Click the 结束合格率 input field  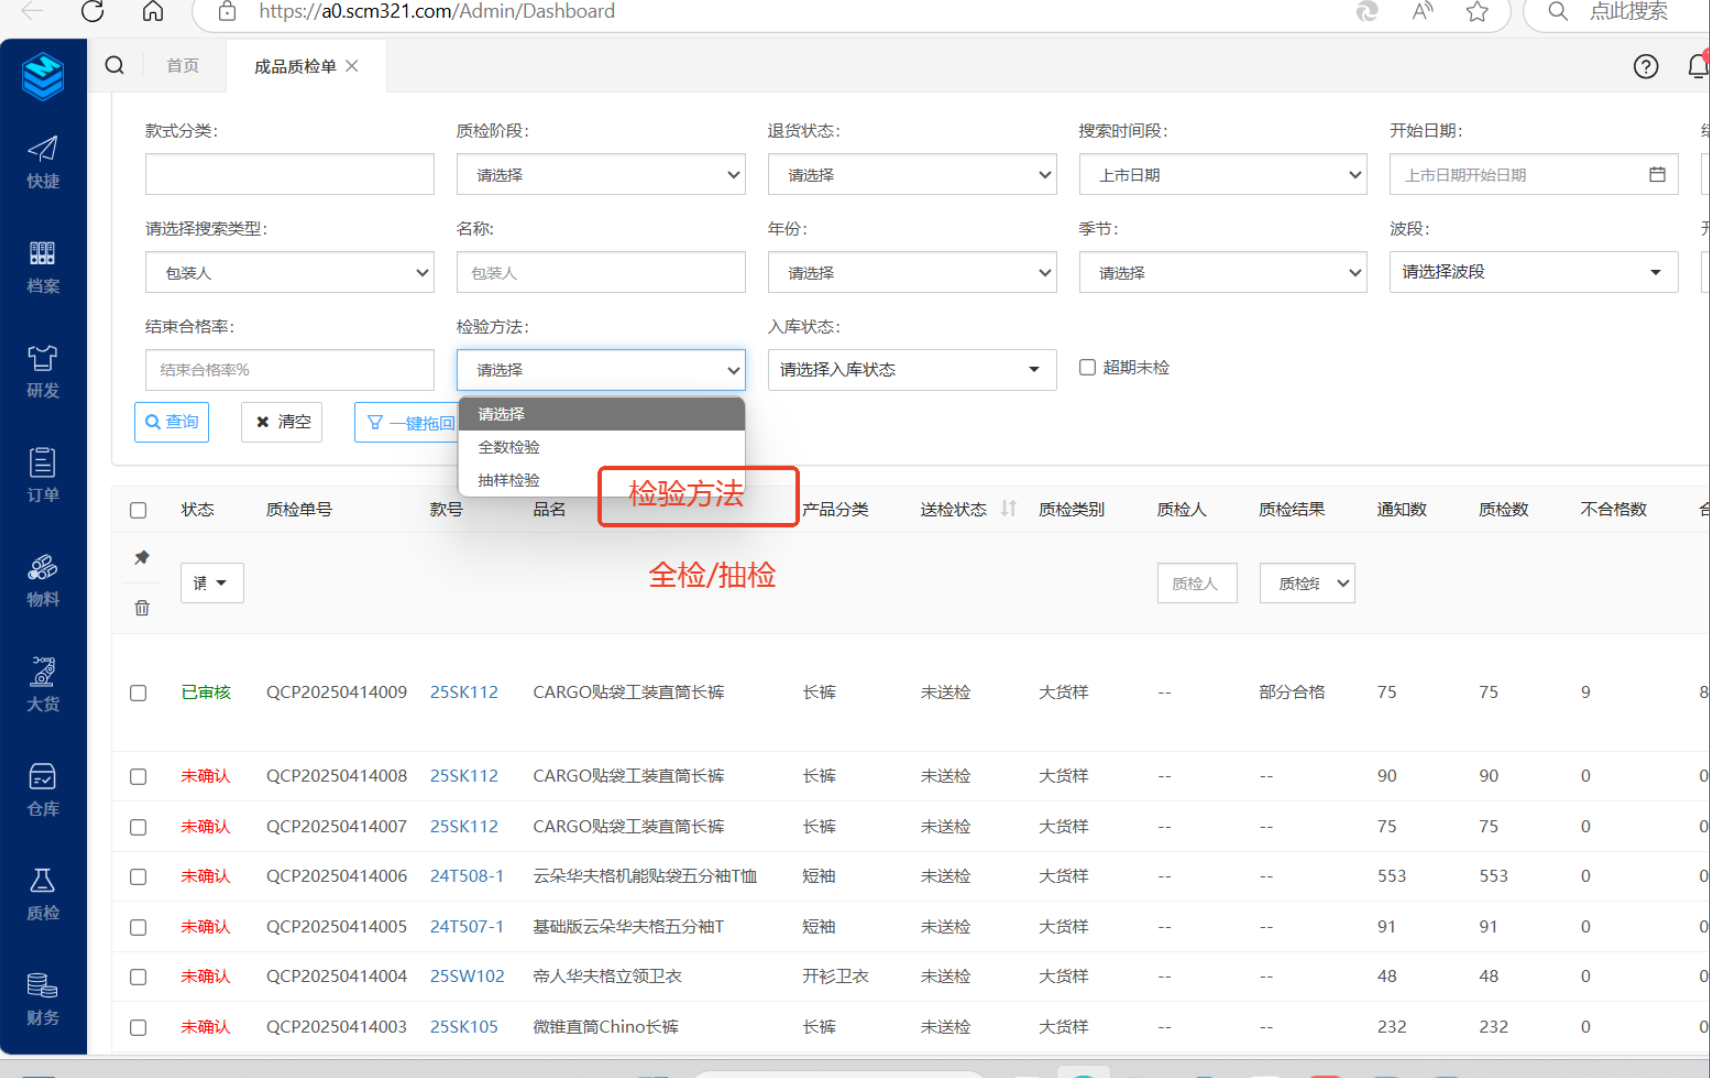289,370
